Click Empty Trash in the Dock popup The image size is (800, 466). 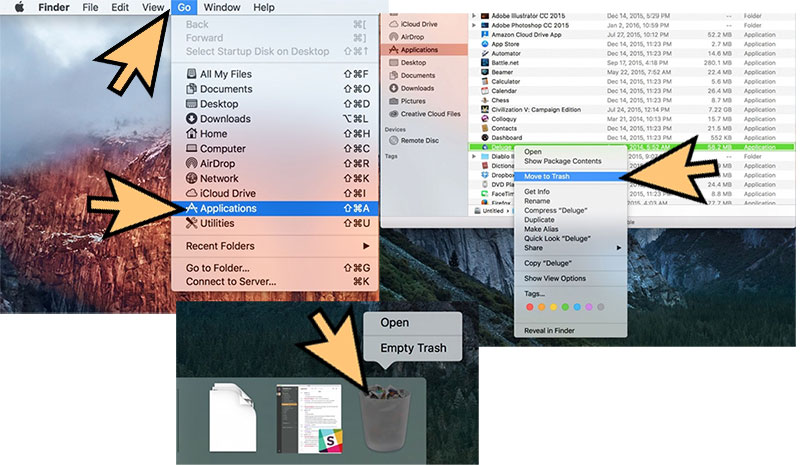[x=413, y=349]
